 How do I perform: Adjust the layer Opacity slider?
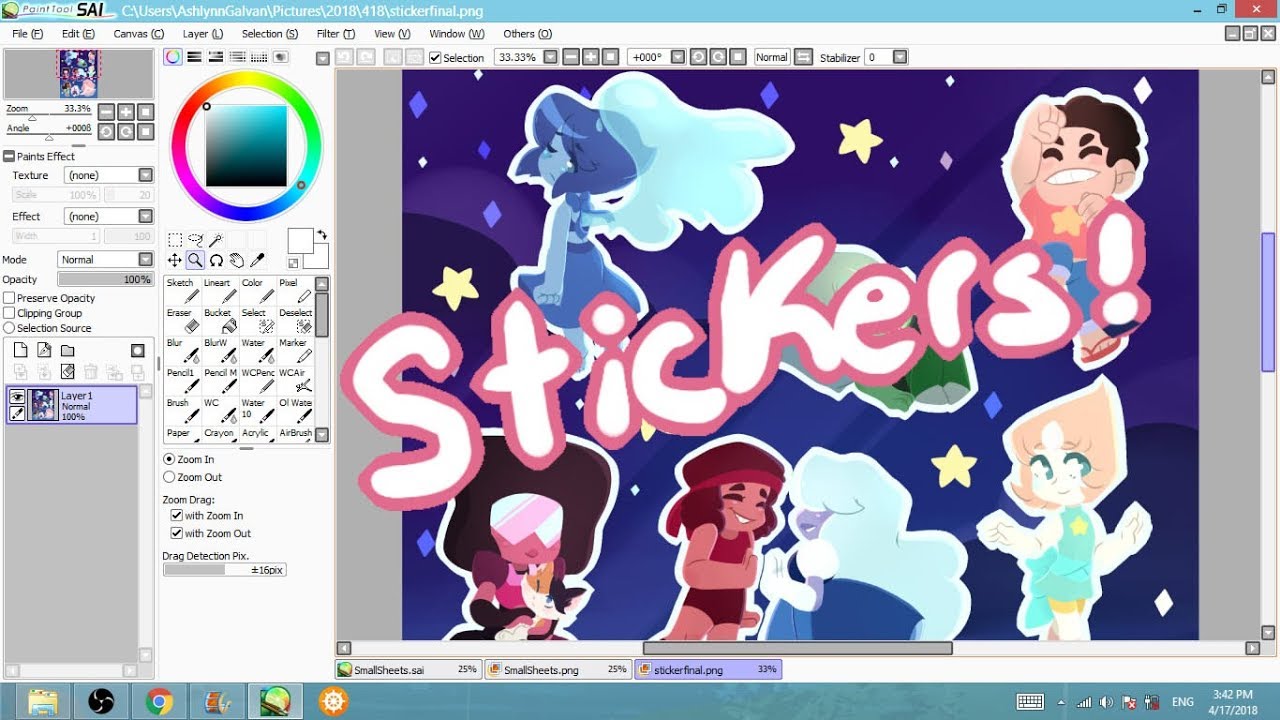[105, 279]
